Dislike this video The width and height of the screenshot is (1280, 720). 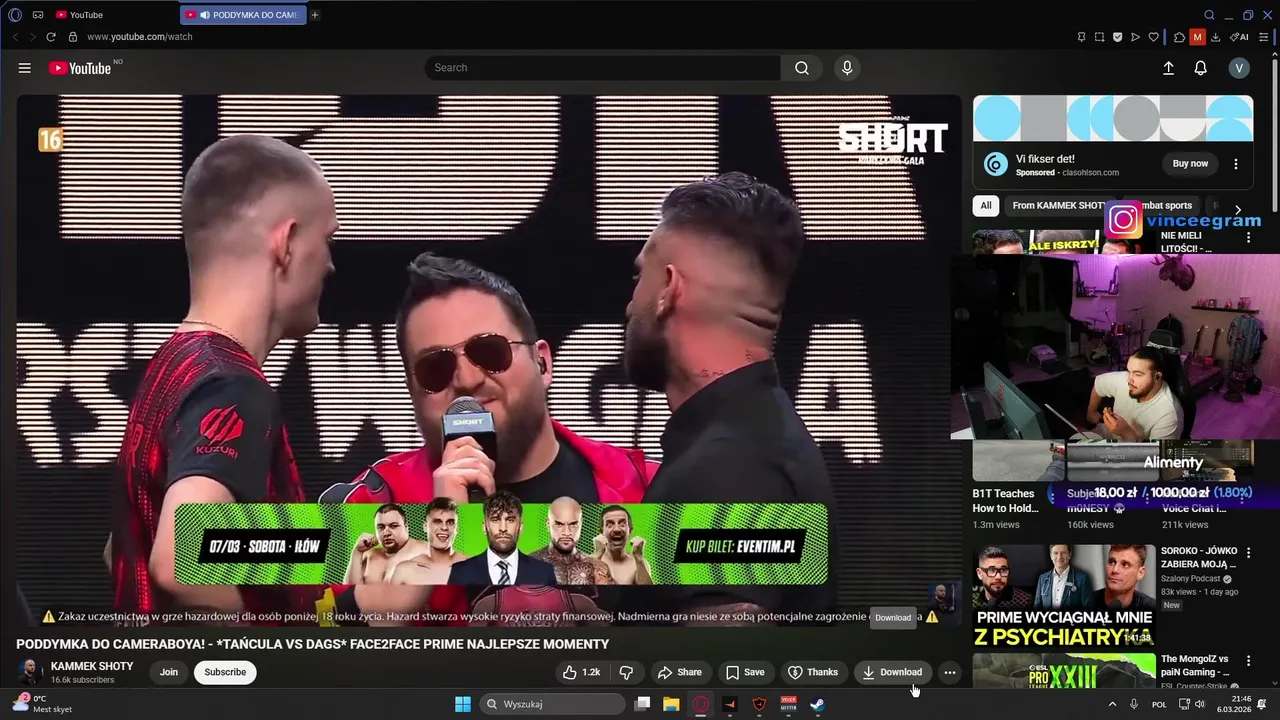(626, 672)
